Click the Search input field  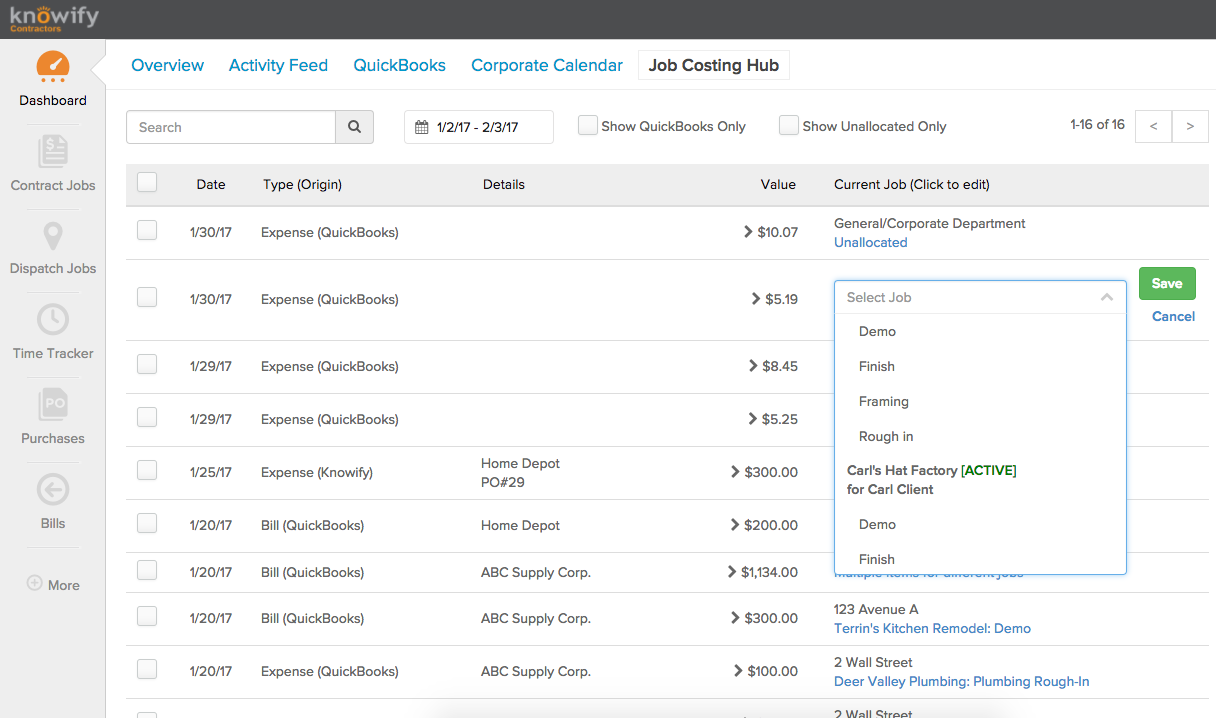coord(231,127)
